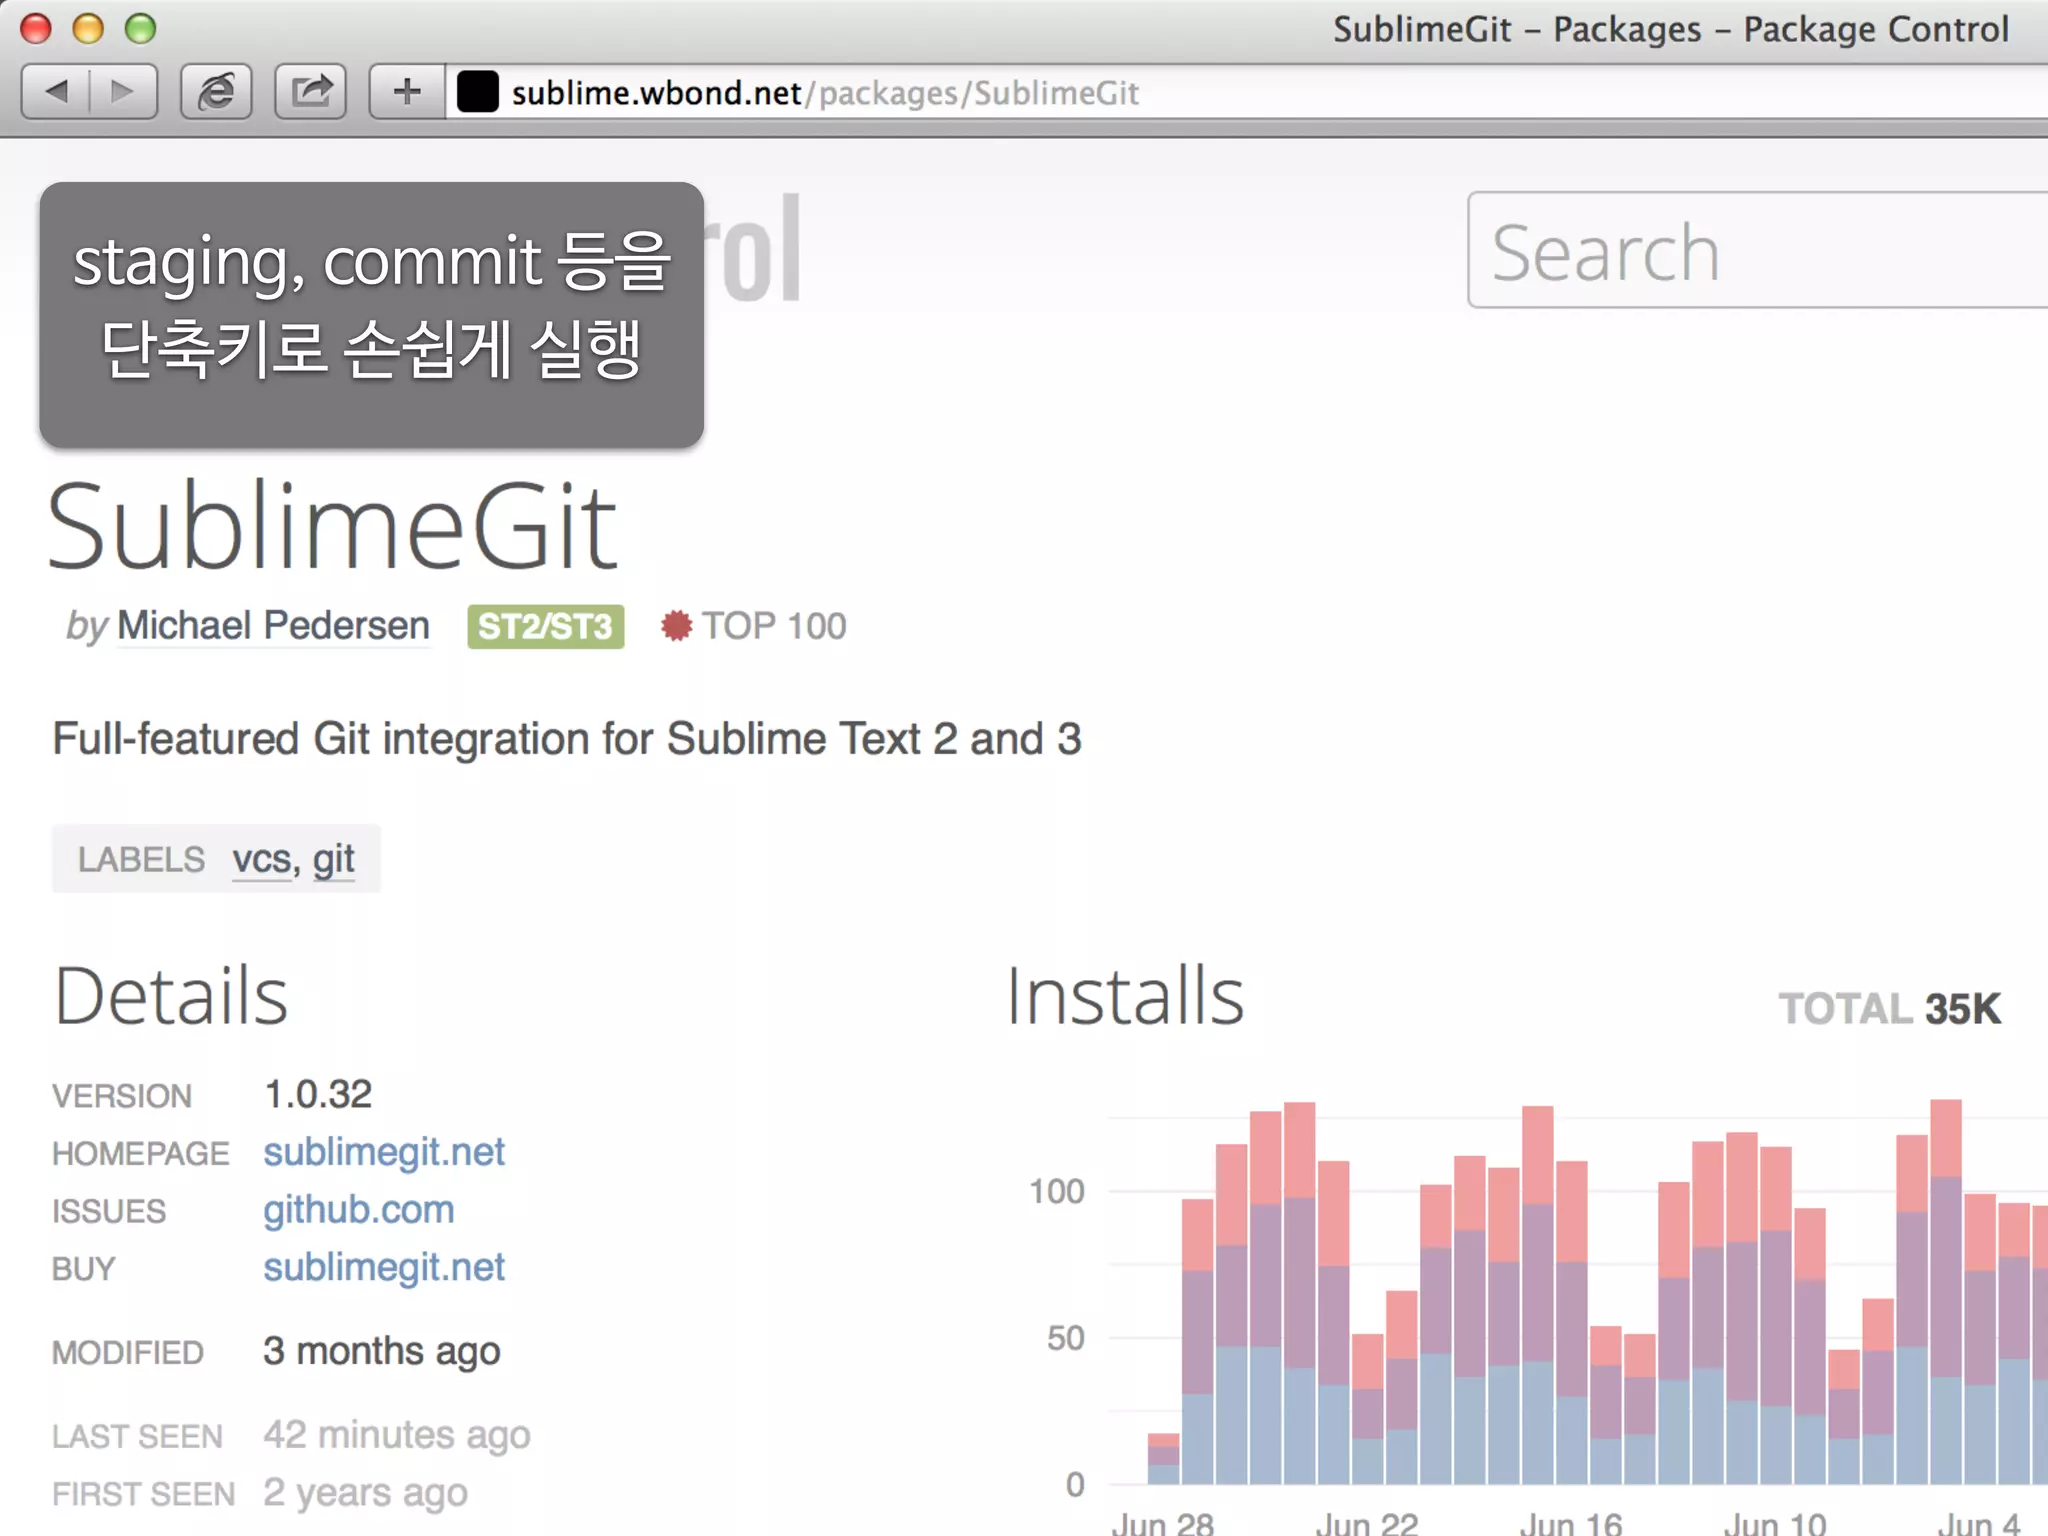Click the TOTAL 35K installs count
The height and width of the screenshot is (1536, 2048).
[1890, 1008]
